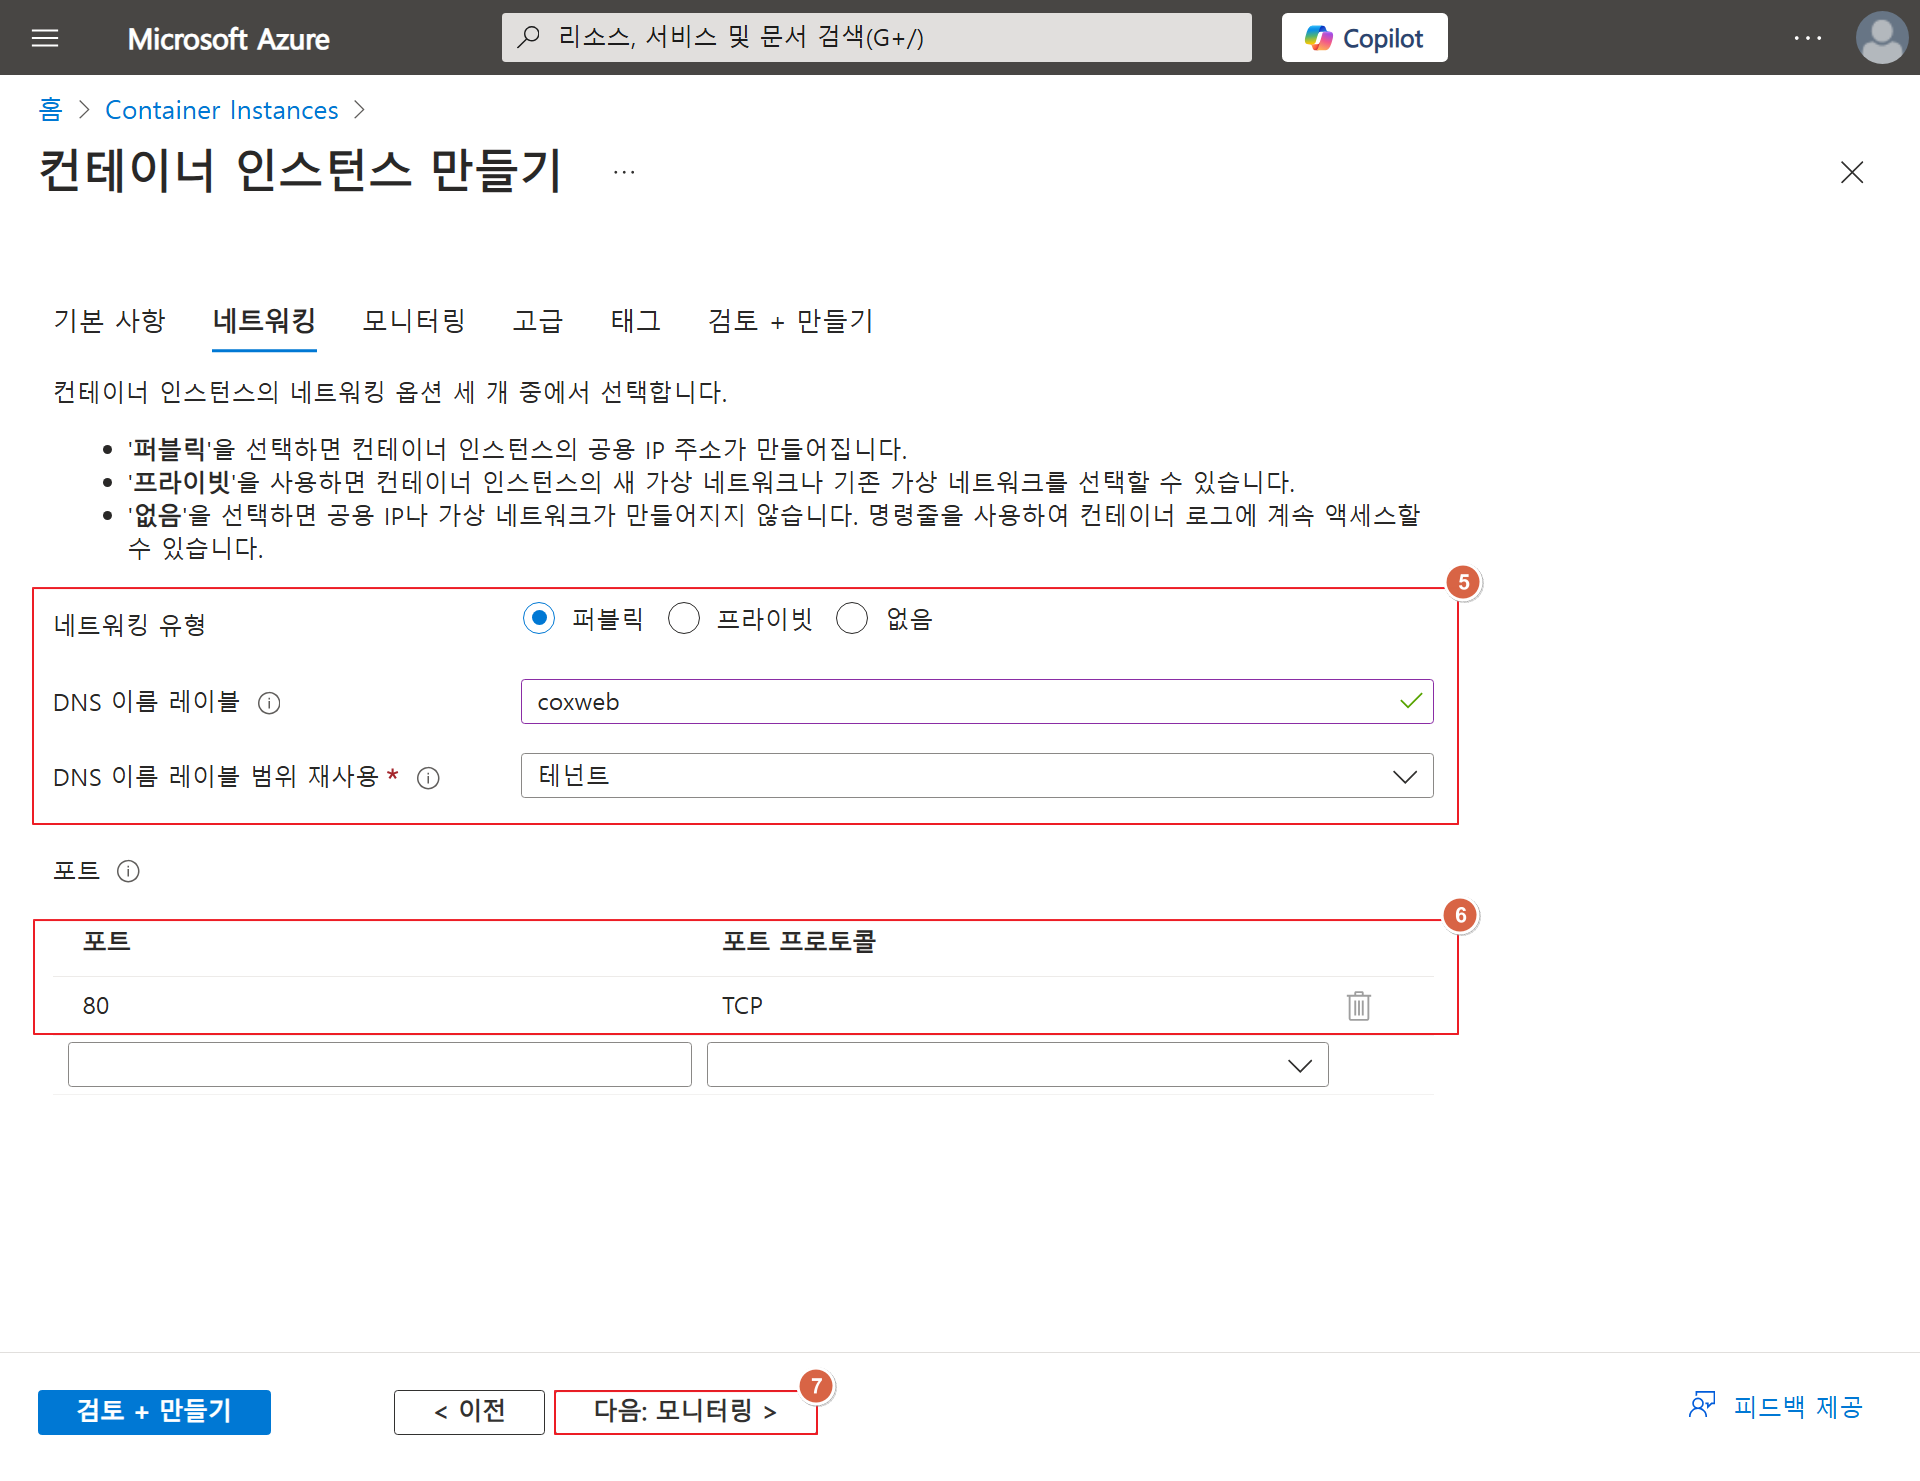Click the user account avatar
Viewport: 1920px width, 1481px height.
click(1880, 38)
